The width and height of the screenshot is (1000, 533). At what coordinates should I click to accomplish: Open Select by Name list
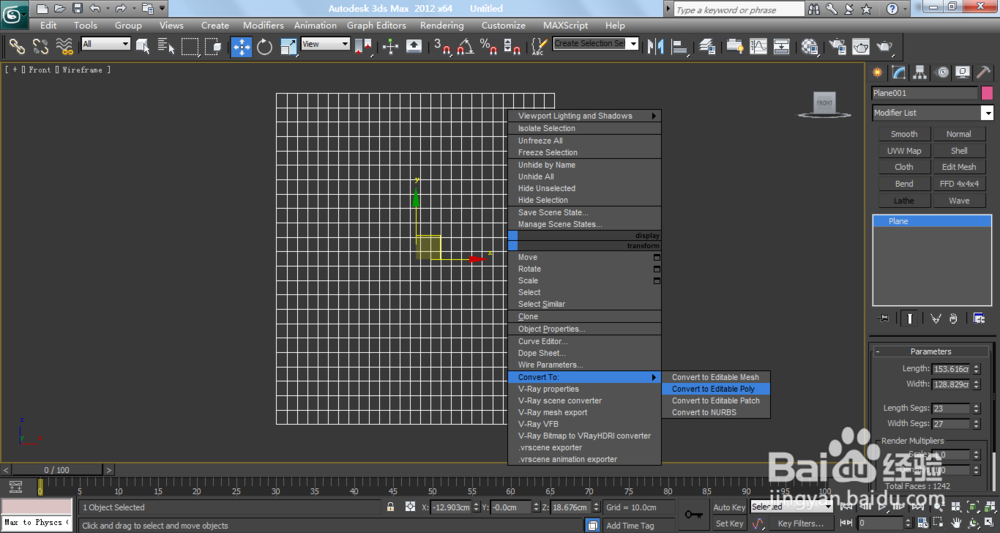166,47
